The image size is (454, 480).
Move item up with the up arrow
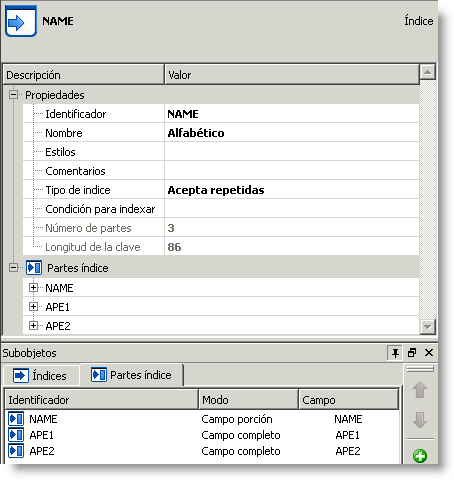click(420, 390)
